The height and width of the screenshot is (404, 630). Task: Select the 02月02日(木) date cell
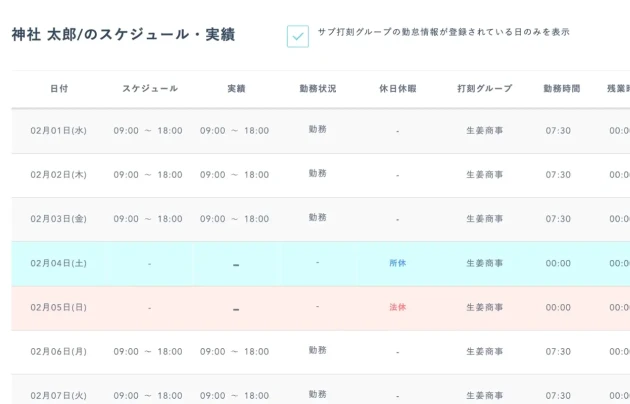point(59,175)
